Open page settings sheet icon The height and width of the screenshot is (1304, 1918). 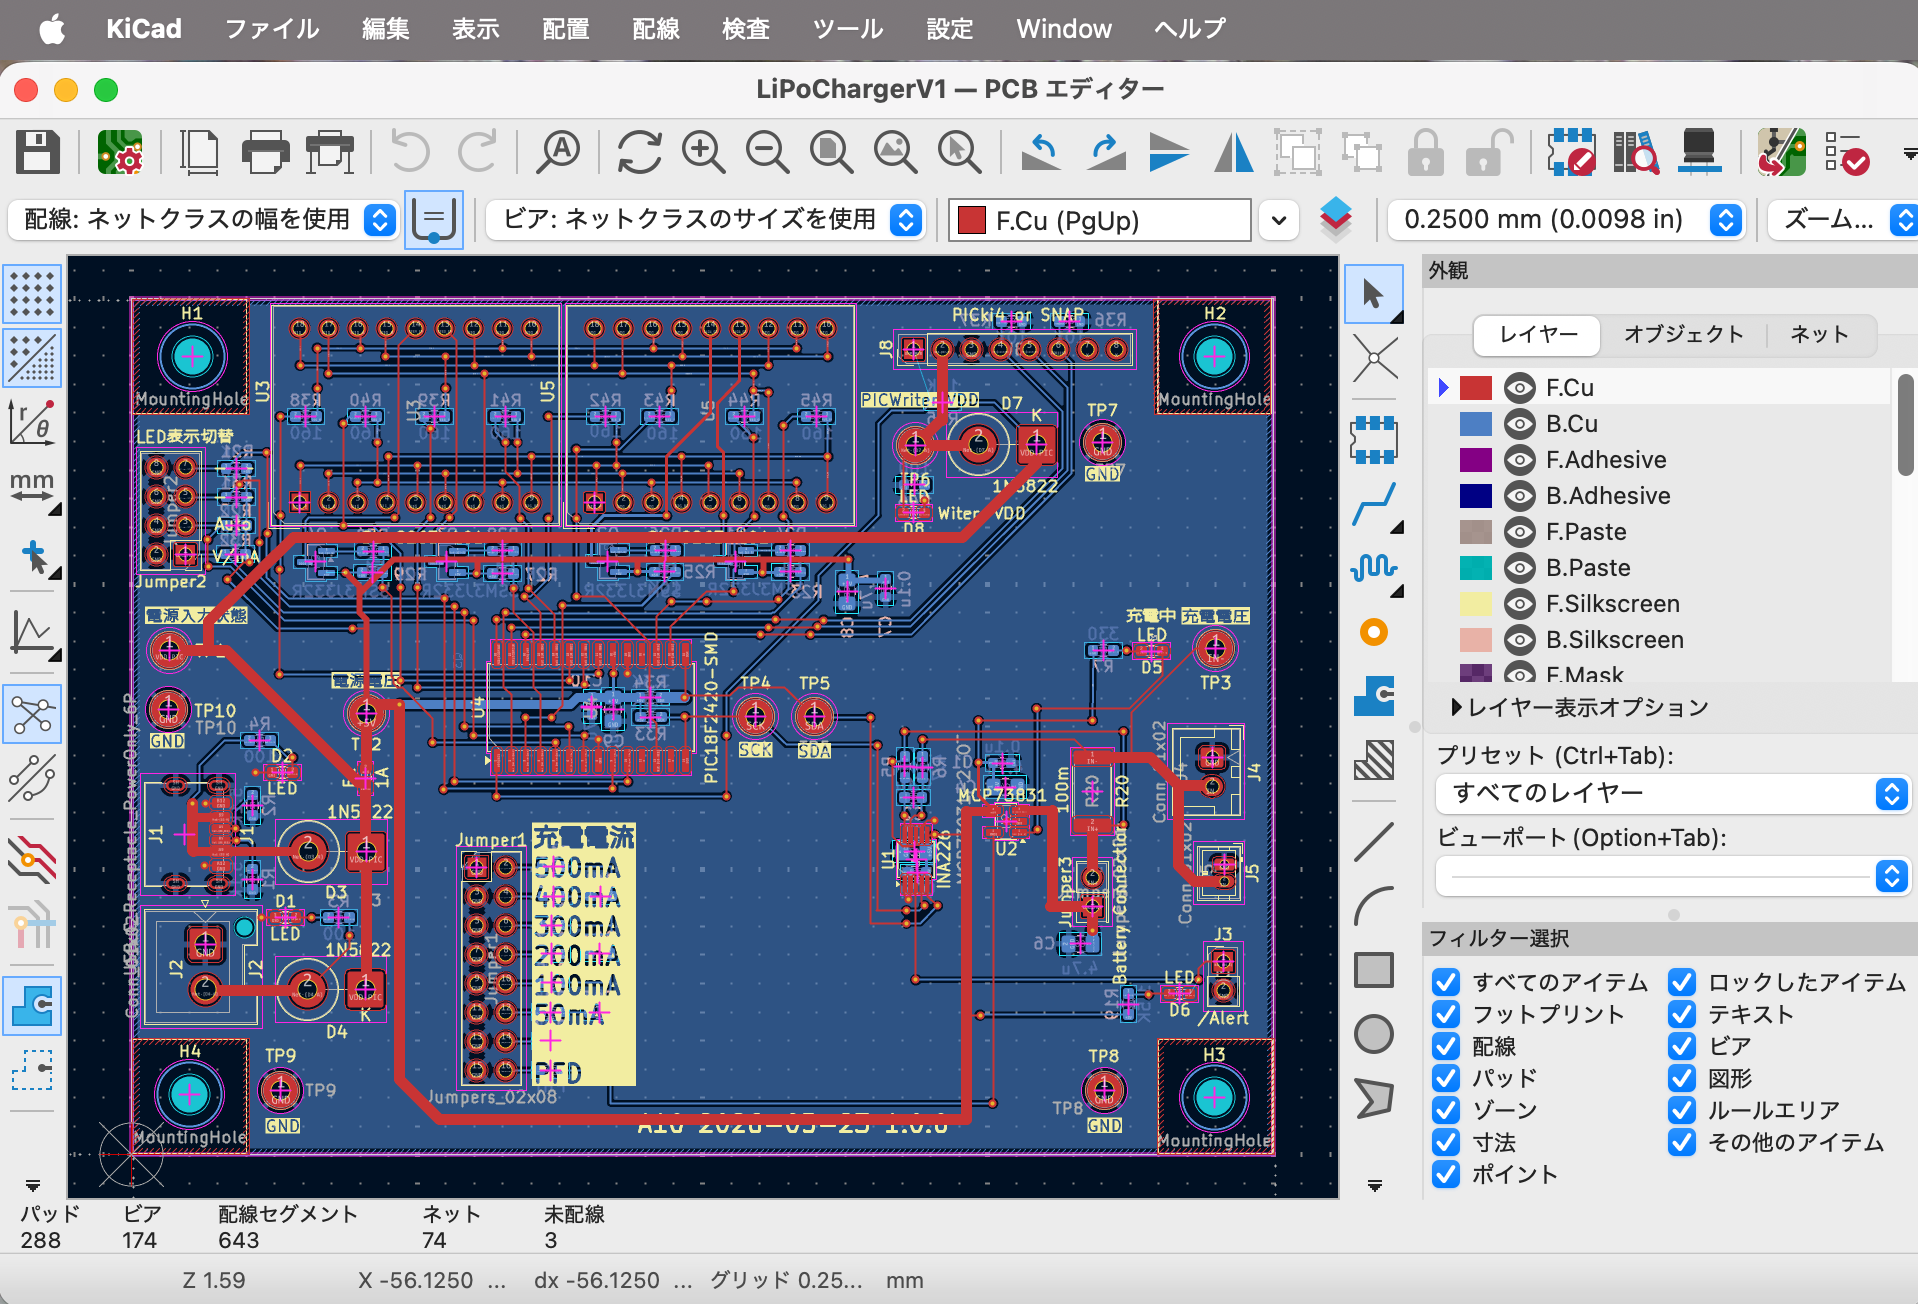(x=200, y=153)
